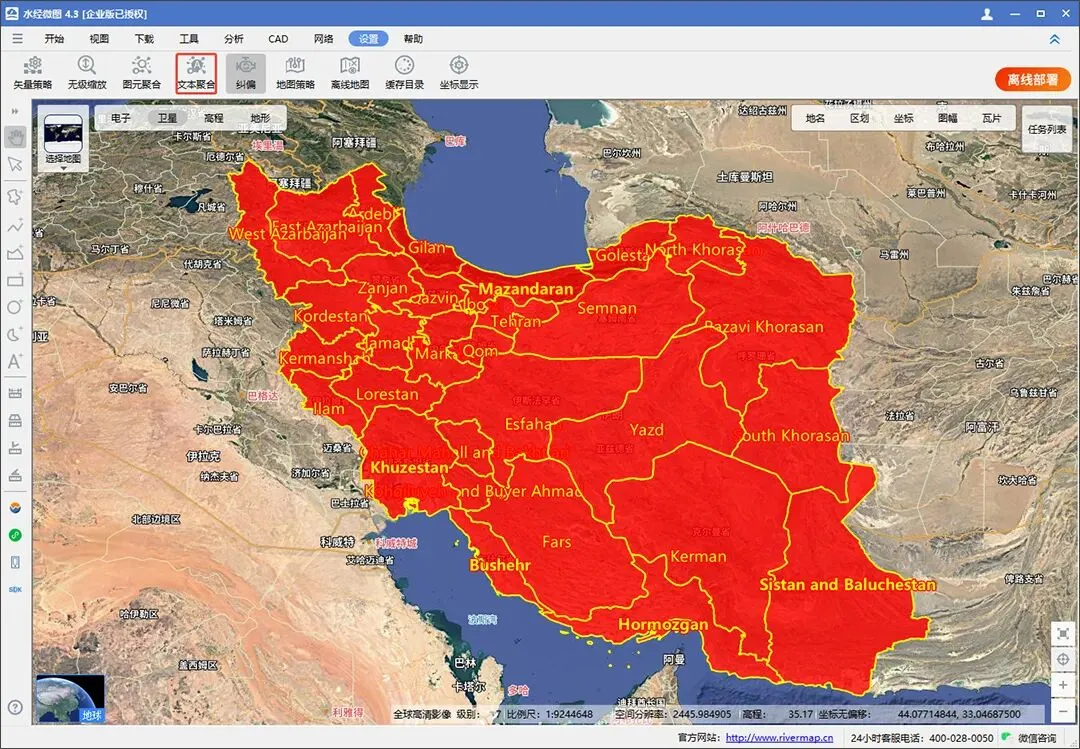This screenshot has height=749, width=1080.
Task: Click the 无级缩放 stepless zoom icon
Action: [87, 73]
